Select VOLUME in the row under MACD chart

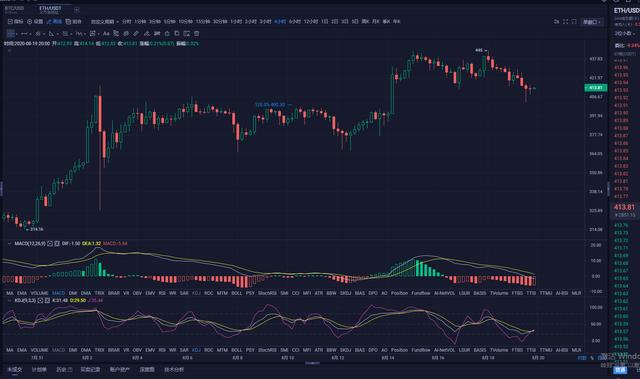point(40,293)
